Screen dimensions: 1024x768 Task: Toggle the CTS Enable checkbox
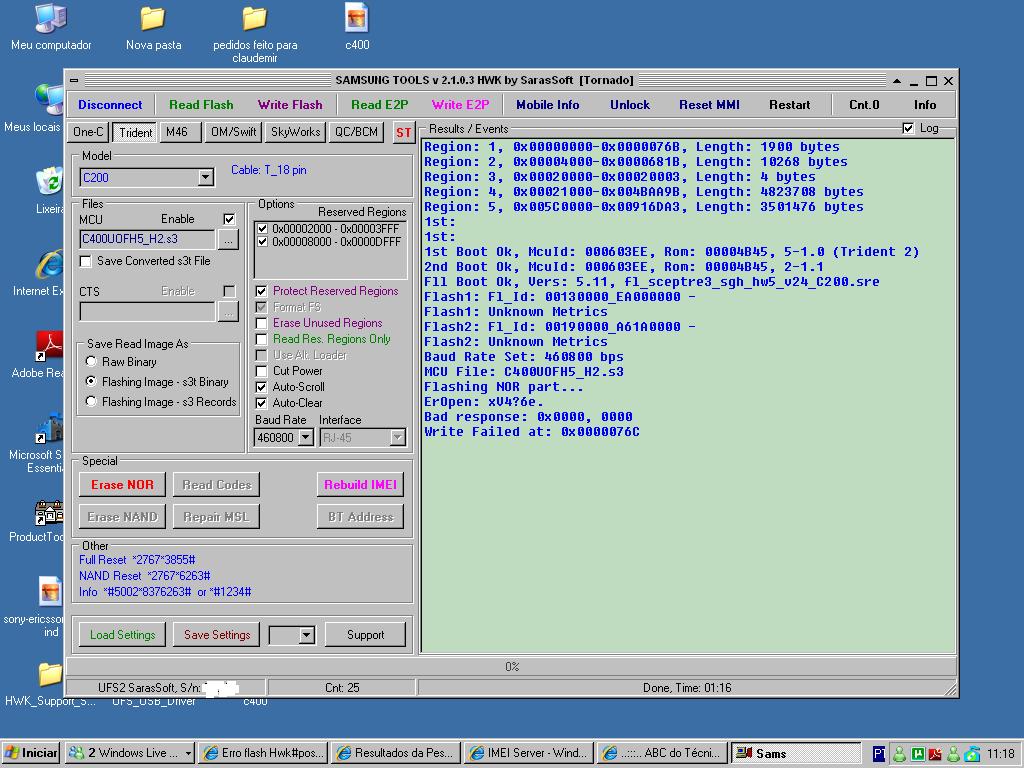[x=229, y=291]
